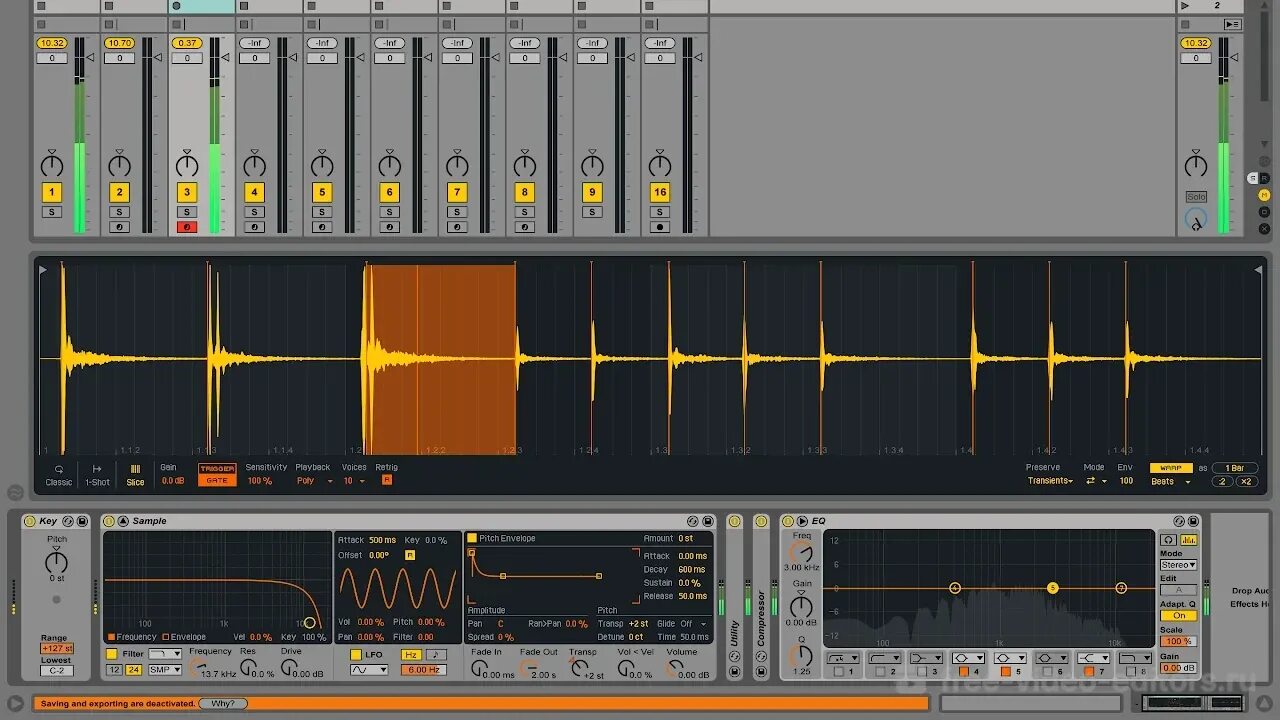1280x720 pixels.
Task: Toggle EQ spectrum analyzer button
Action: point(1189,540)
